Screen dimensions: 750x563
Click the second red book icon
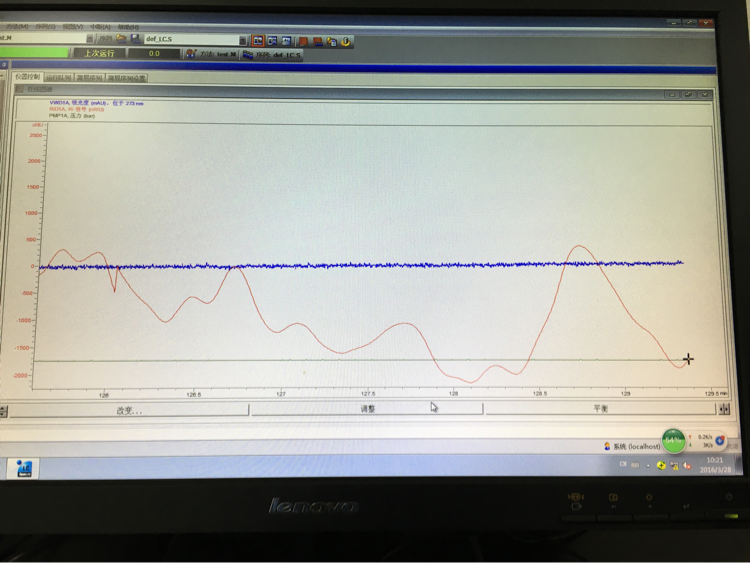[318, 42]
